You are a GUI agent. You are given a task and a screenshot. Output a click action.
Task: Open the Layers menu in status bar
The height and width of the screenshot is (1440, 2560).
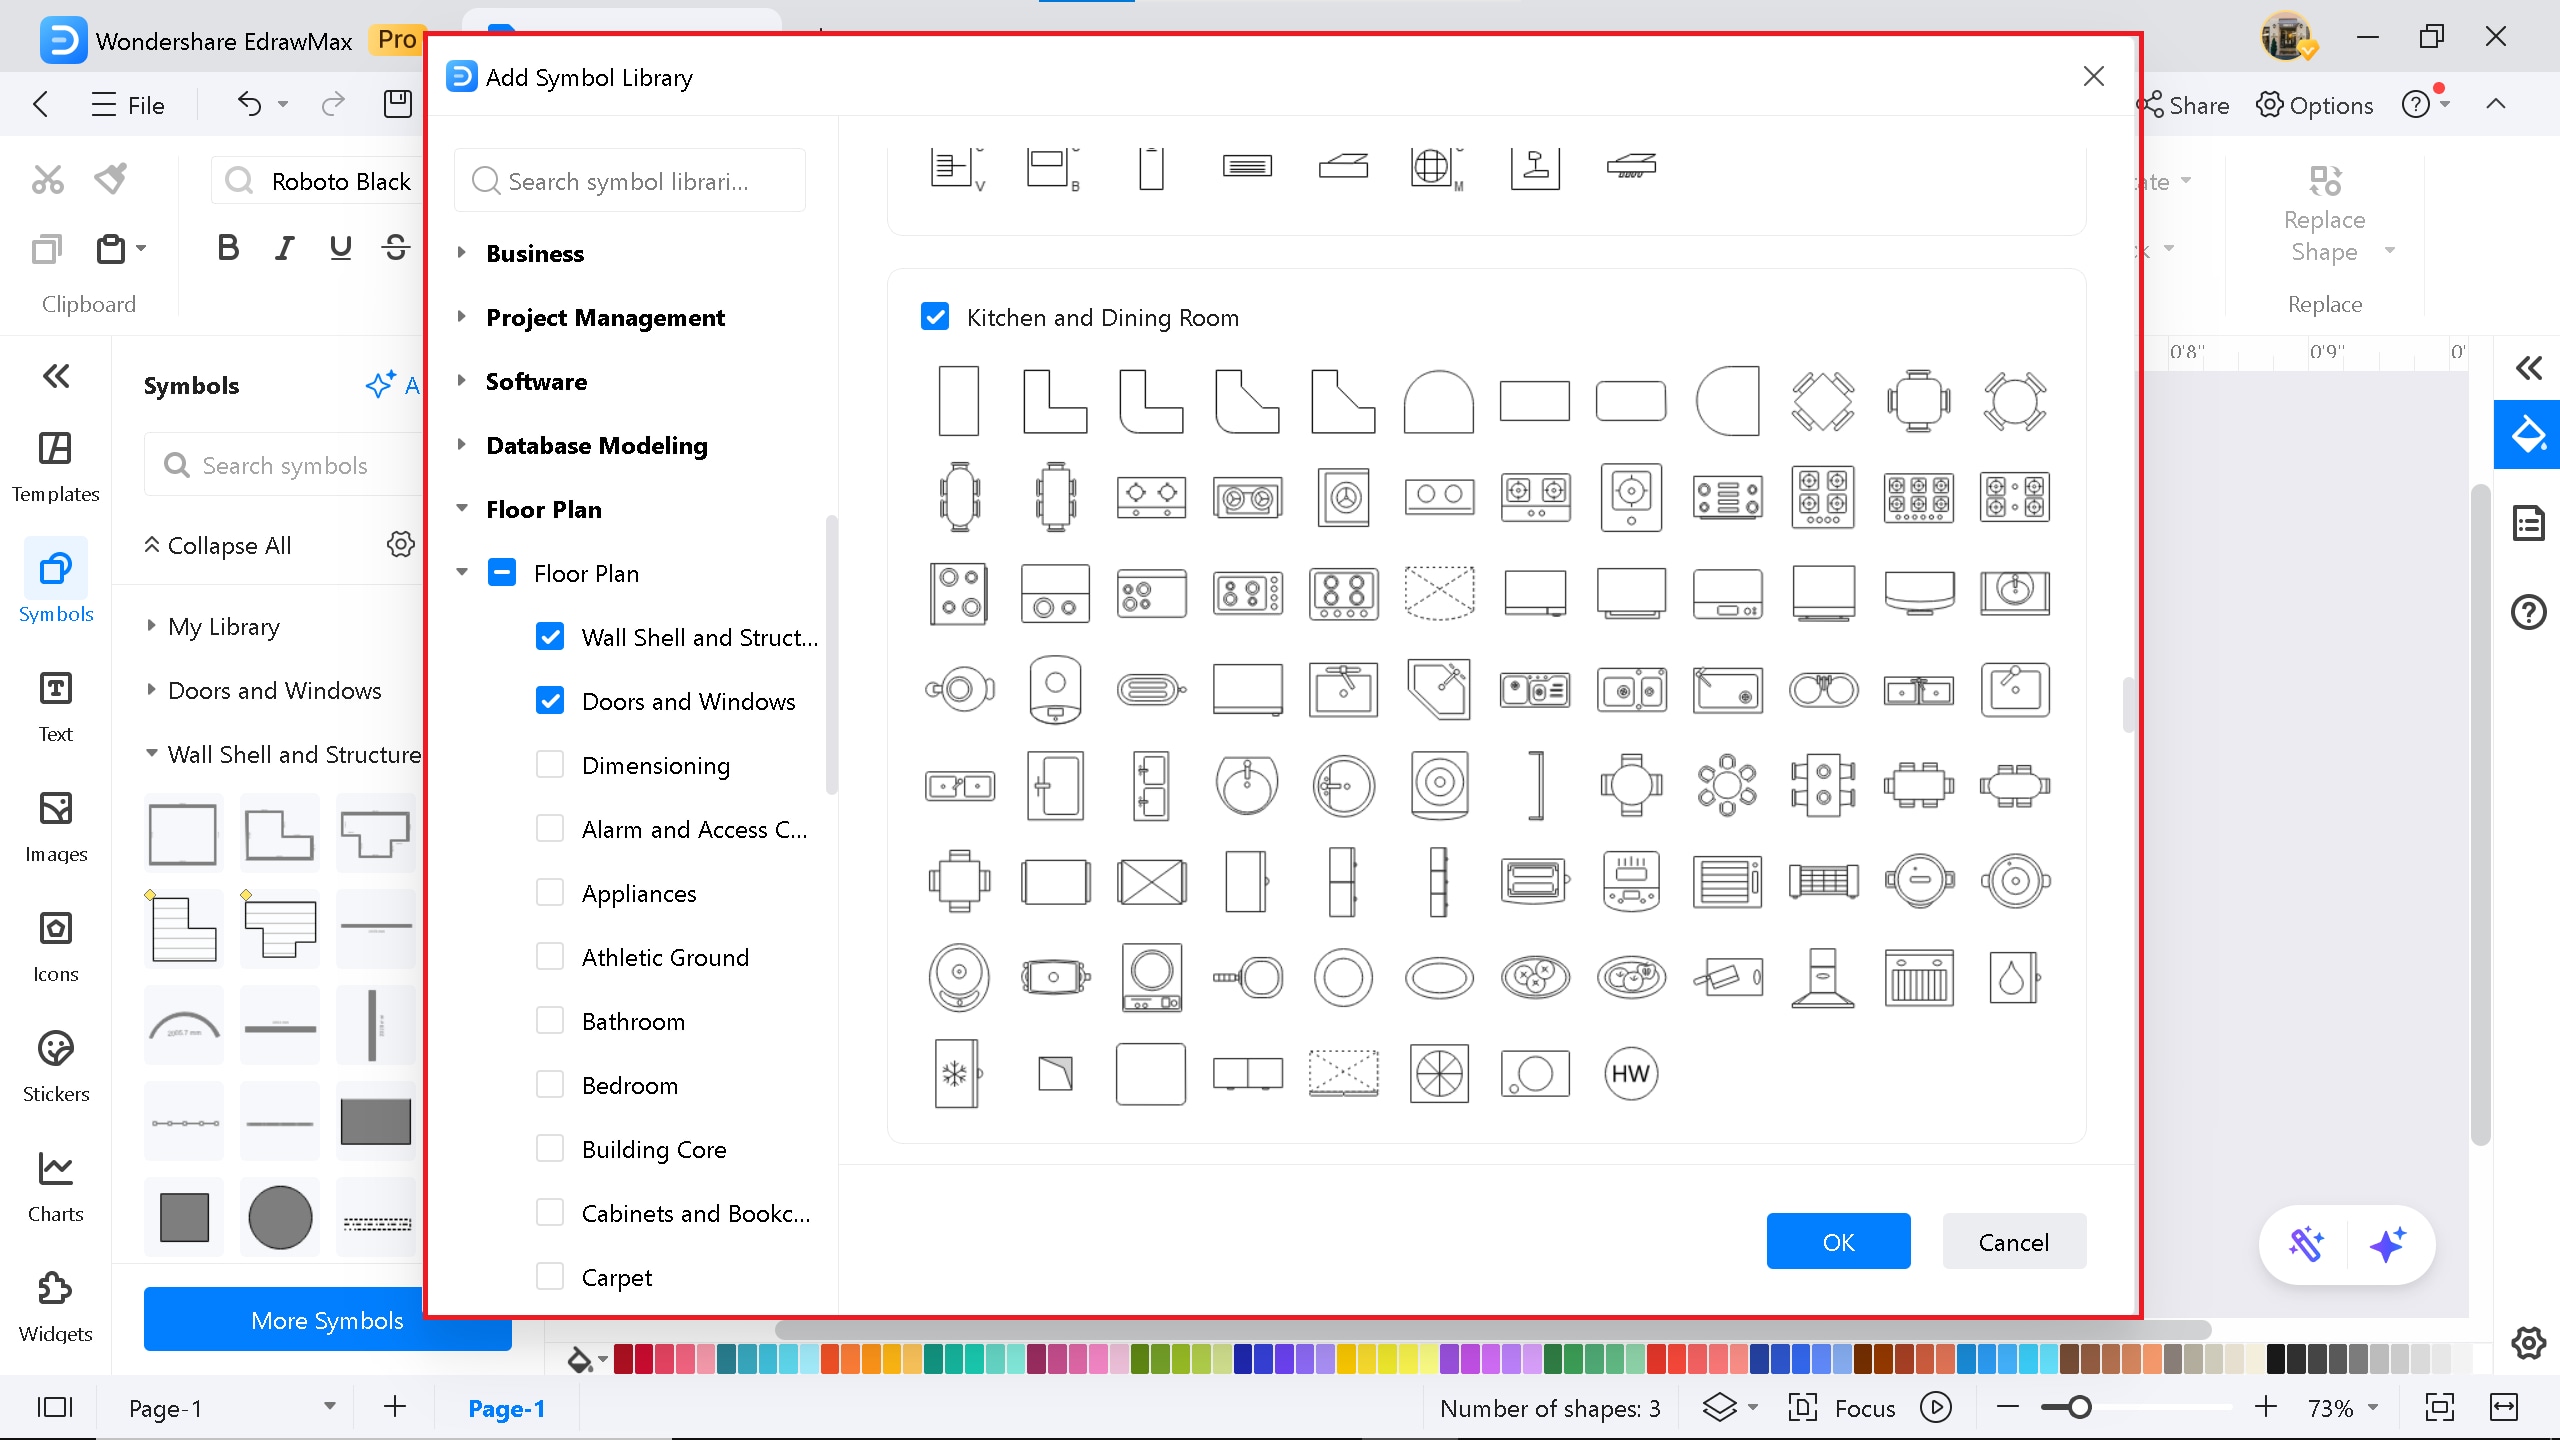point(1730,1408)
